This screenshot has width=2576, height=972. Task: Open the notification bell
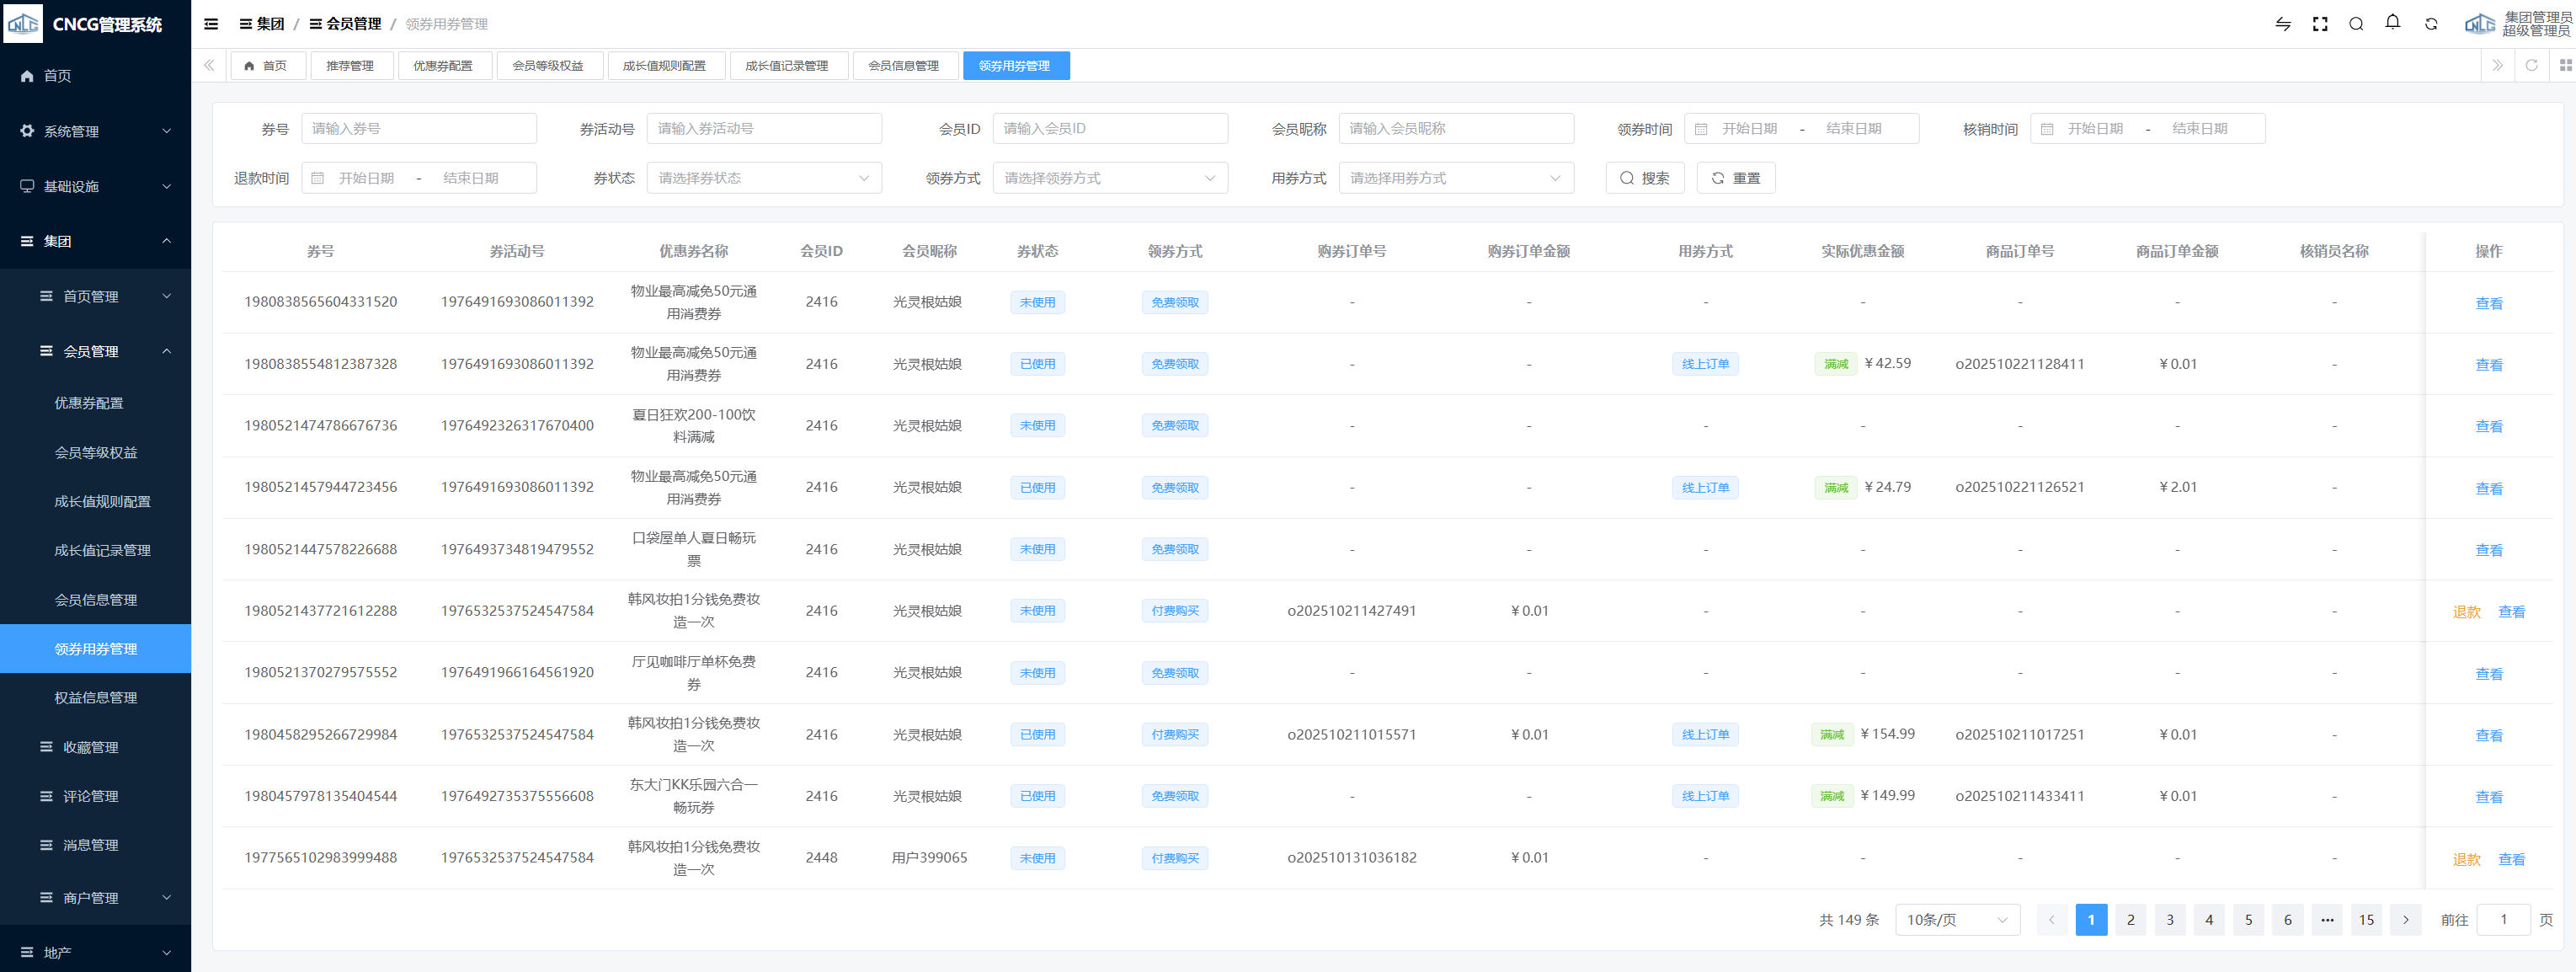tap(2393, 22)
